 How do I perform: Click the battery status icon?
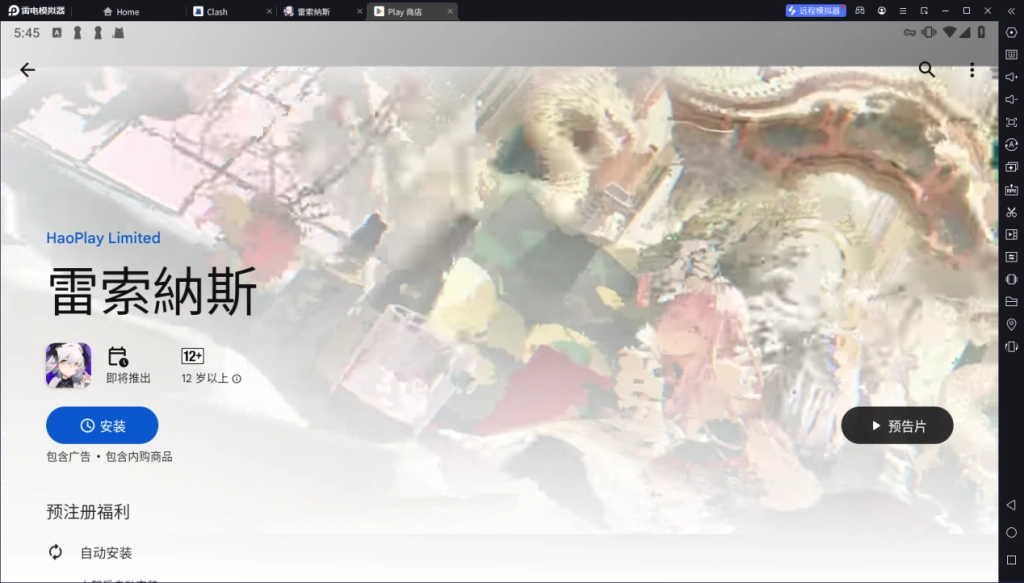(981, 33)
